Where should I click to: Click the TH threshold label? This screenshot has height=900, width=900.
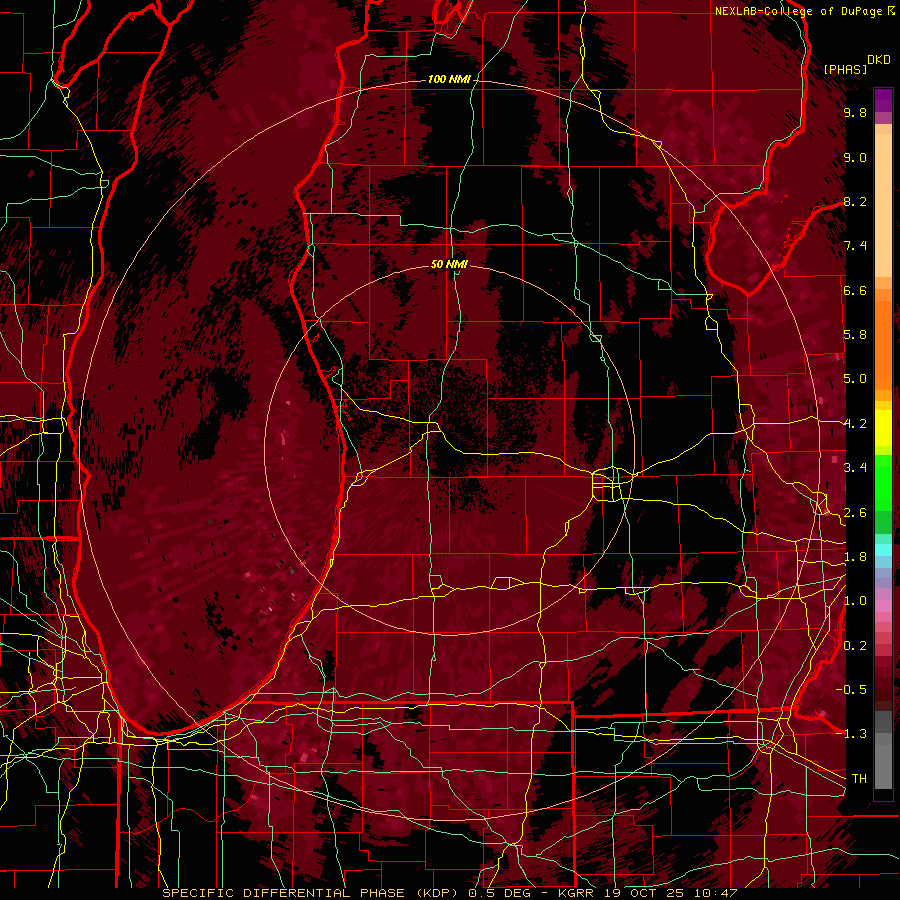pyautogui.click(x=859, y=779)
